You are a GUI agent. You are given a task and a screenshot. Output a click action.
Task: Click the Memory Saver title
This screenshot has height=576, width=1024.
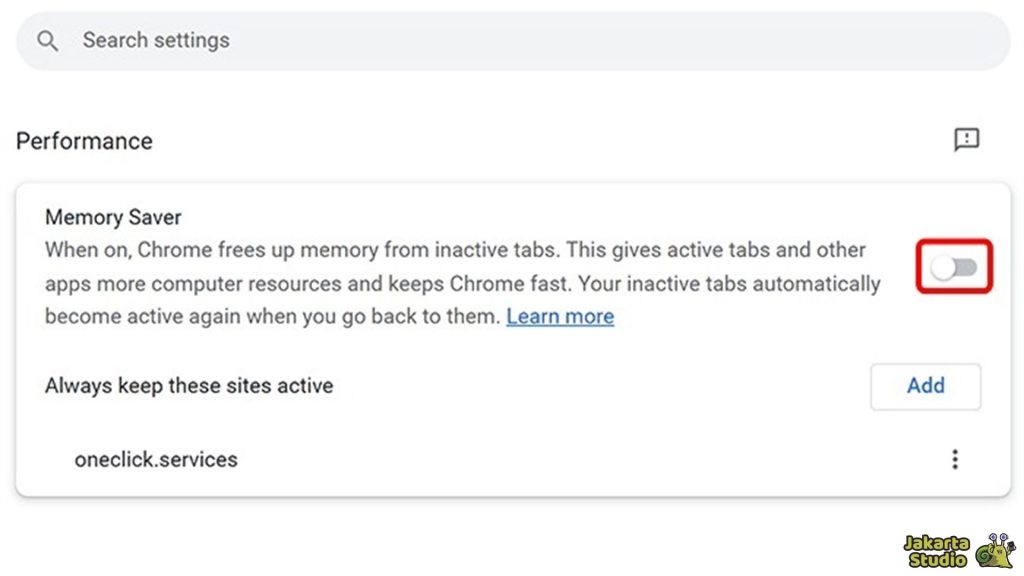(113, 217)
